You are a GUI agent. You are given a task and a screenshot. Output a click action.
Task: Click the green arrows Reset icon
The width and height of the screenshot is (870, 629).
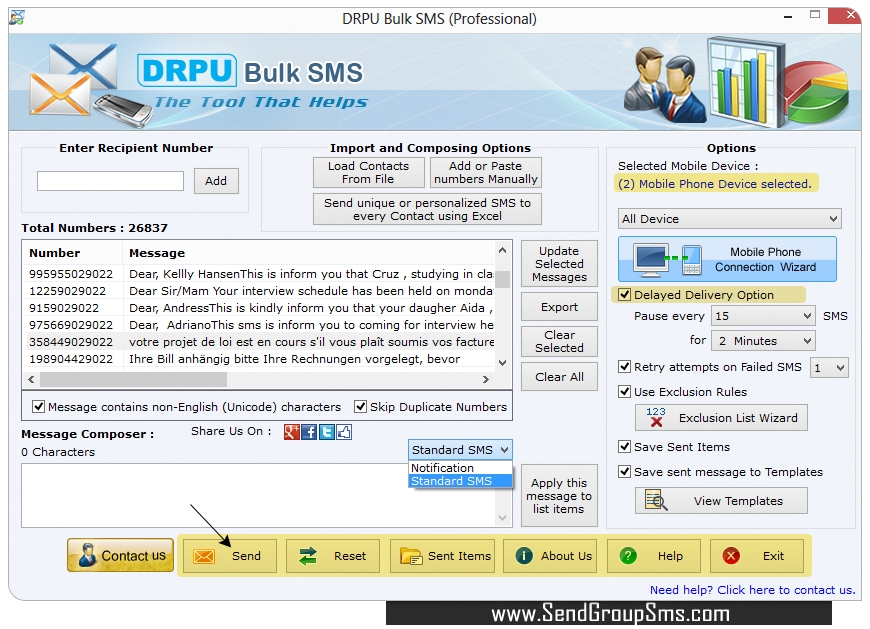pos(307,556)
